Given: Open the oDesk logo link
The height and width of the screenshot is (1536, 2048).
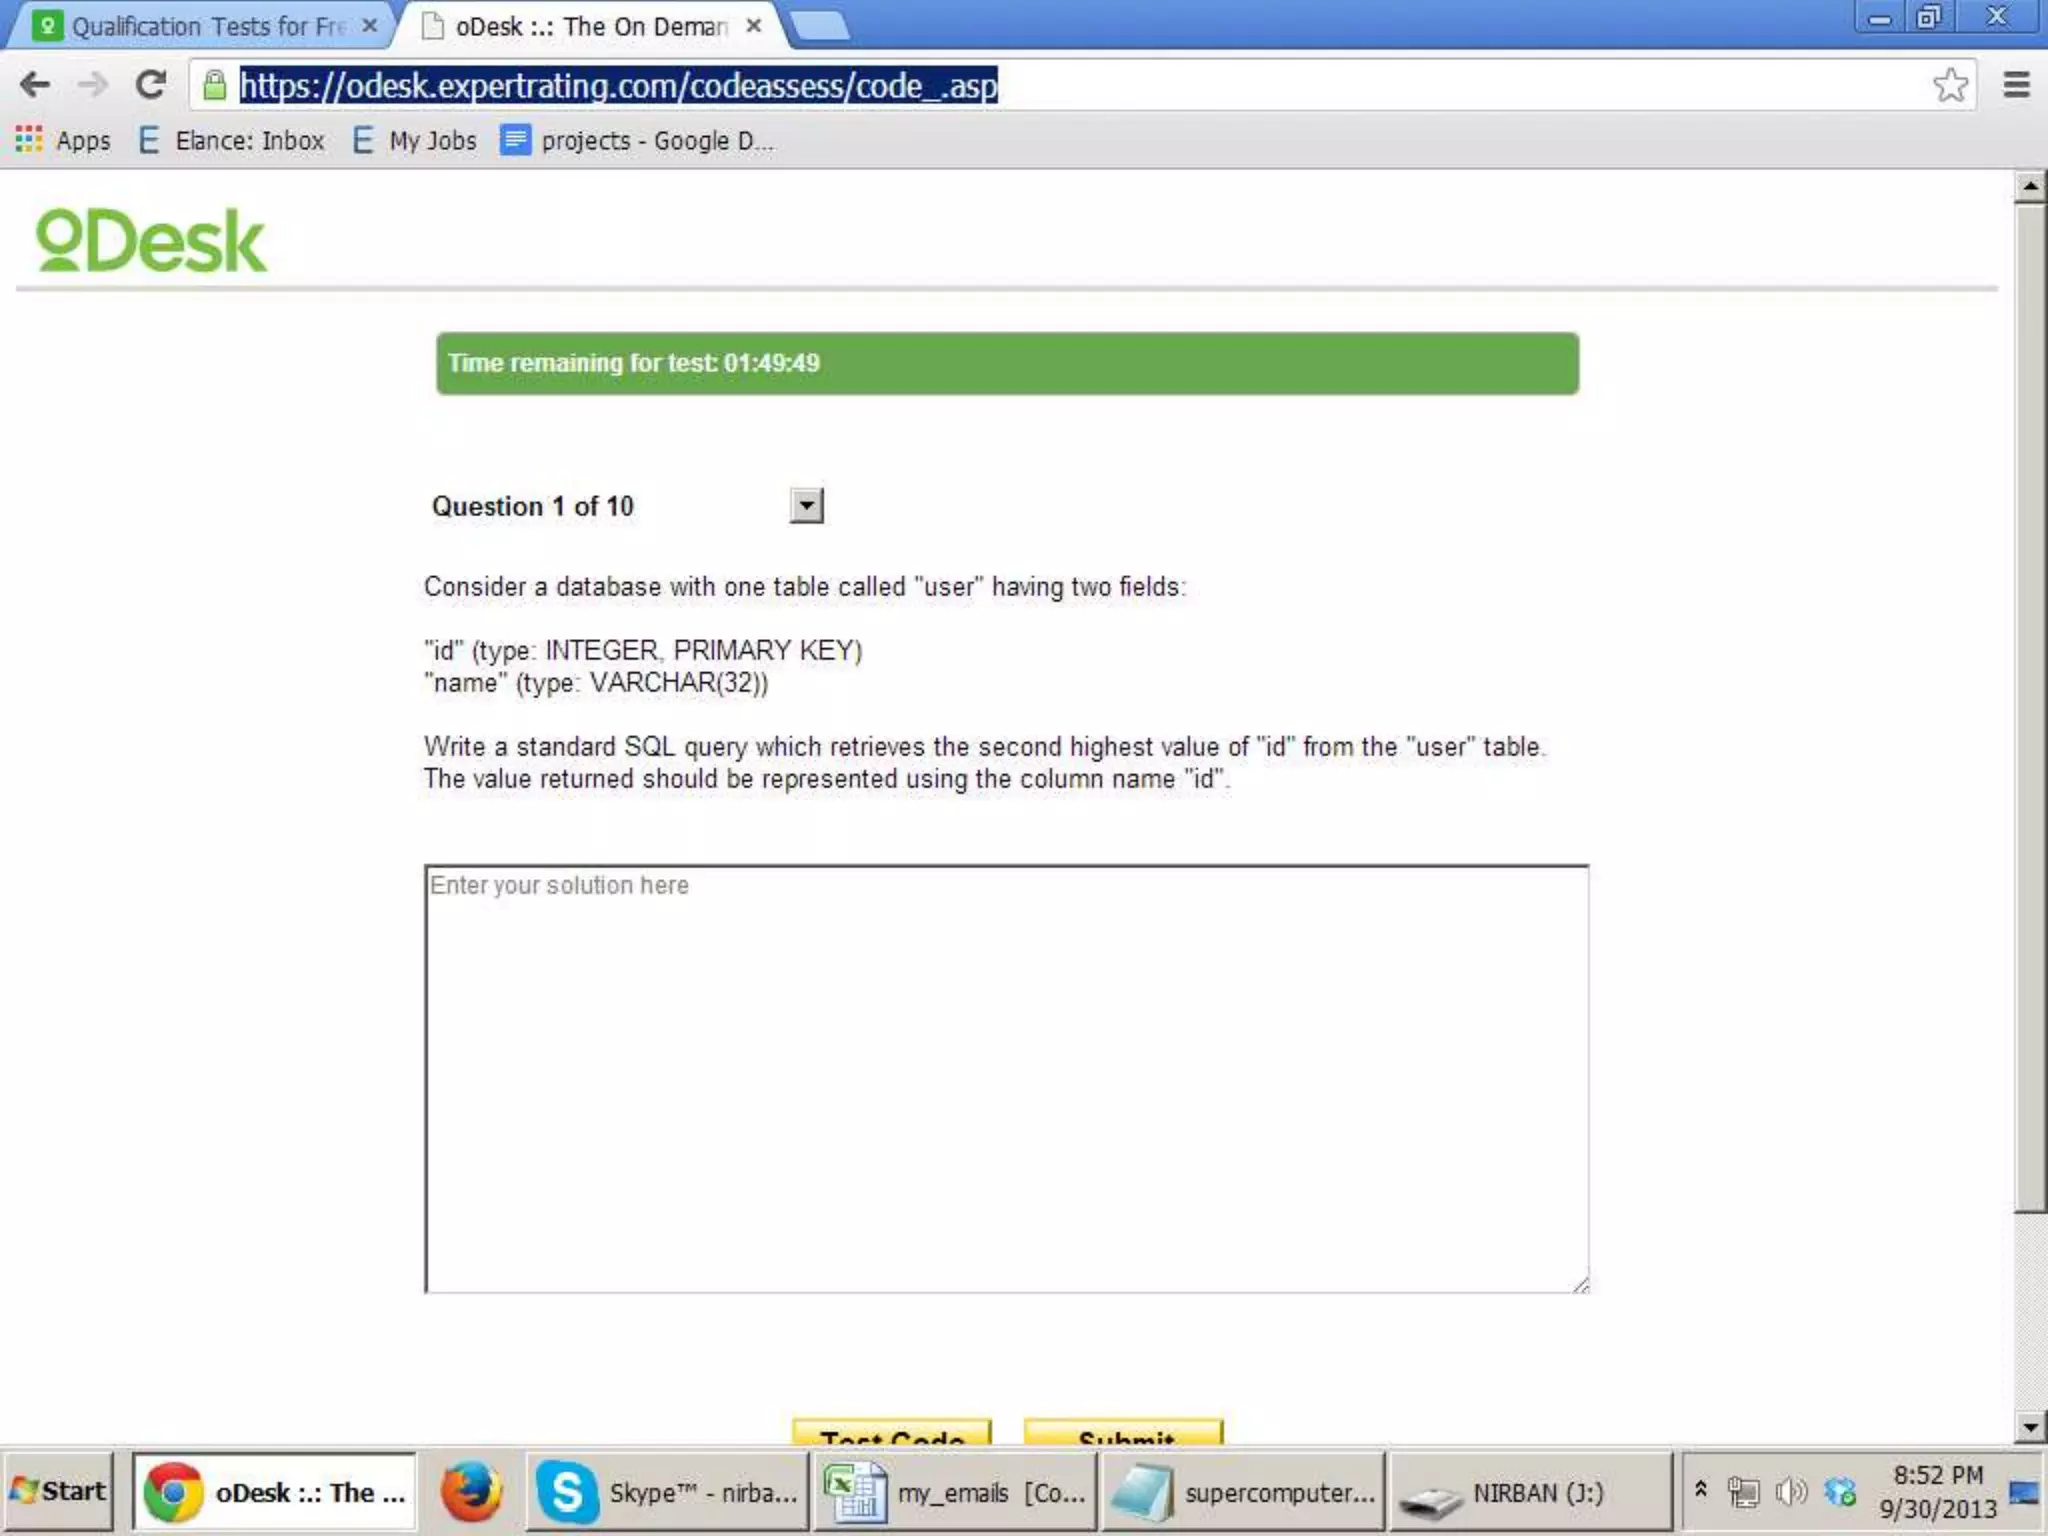Looking at the screenshot, I should tap(151, 241).
